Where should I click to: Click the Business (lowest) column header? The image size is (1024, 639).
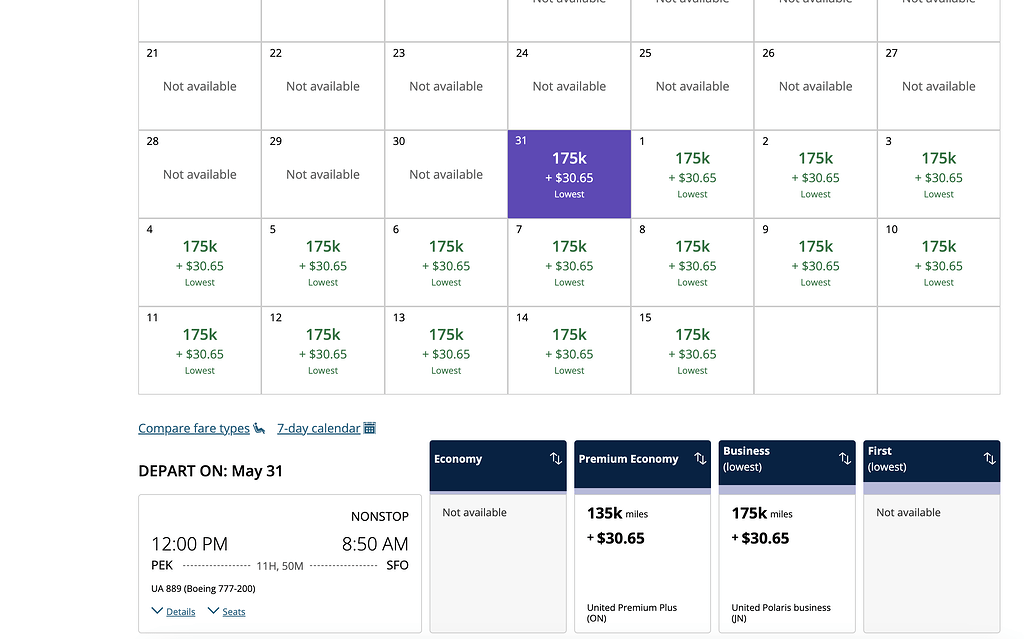tap(770, 459)
